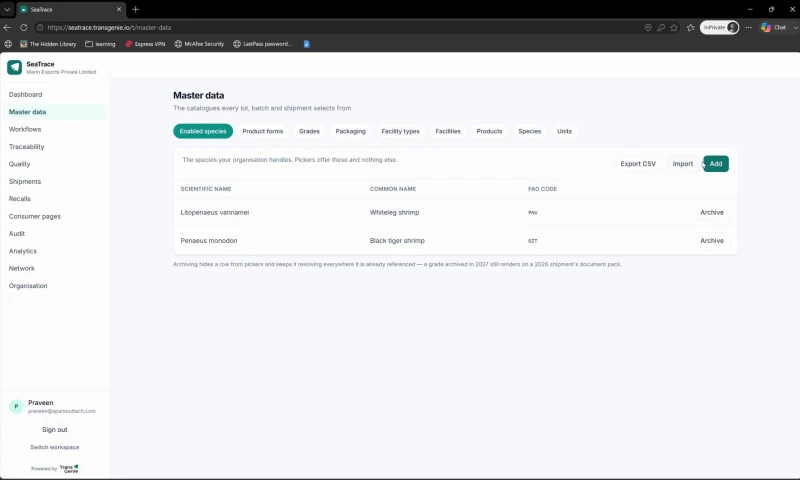The width and height of the screenshot is (800, 480).
Task: Open the Facility types tab
Action: pyautogui.click(x=401, y=131)
